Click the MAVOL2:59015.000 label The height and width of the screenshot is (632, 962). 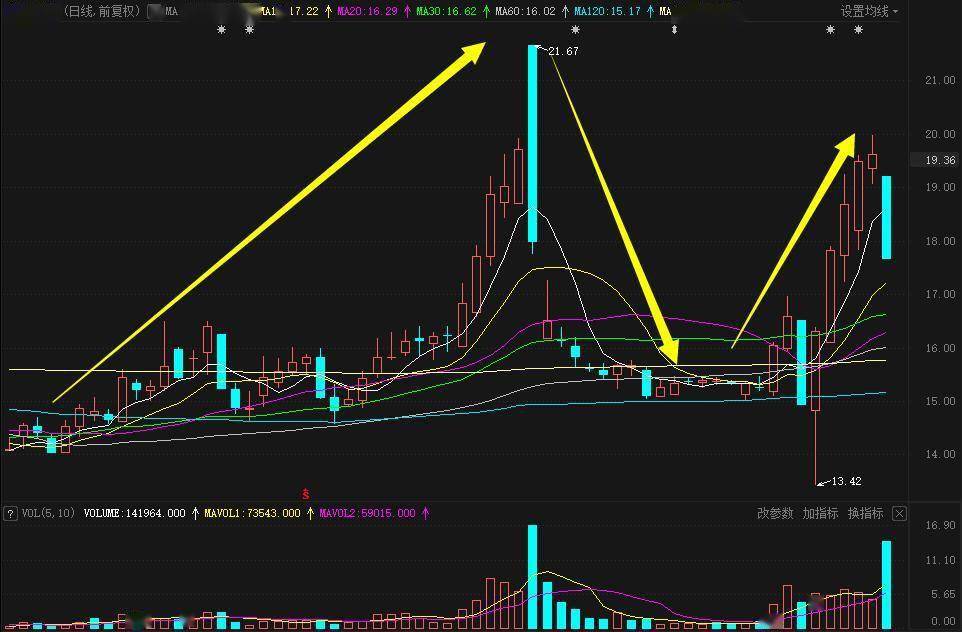click(367, 513)
